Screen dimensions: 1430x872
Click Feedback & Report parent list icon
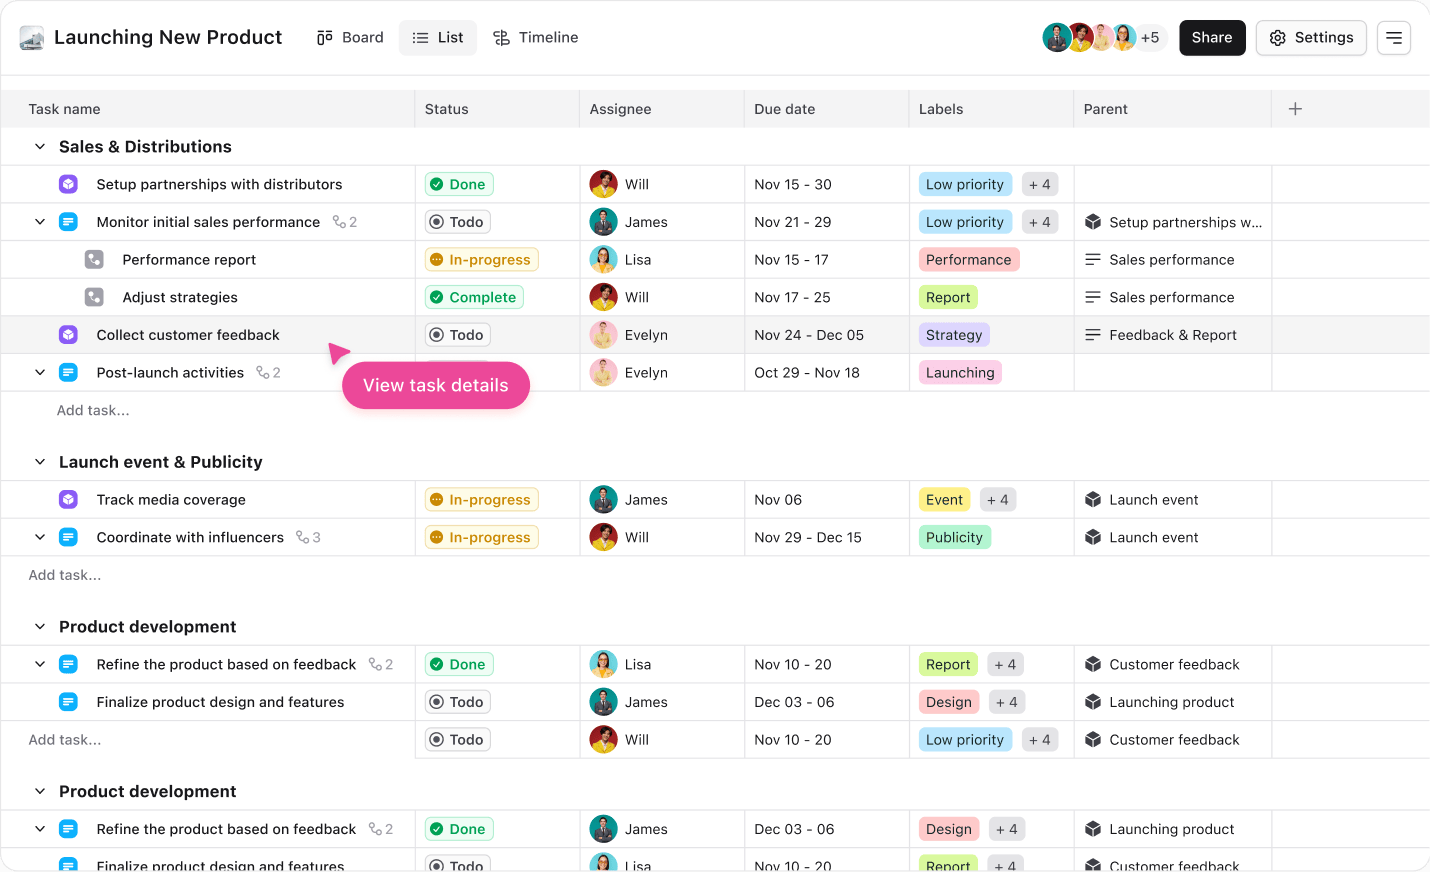(x=1093, y=335)
